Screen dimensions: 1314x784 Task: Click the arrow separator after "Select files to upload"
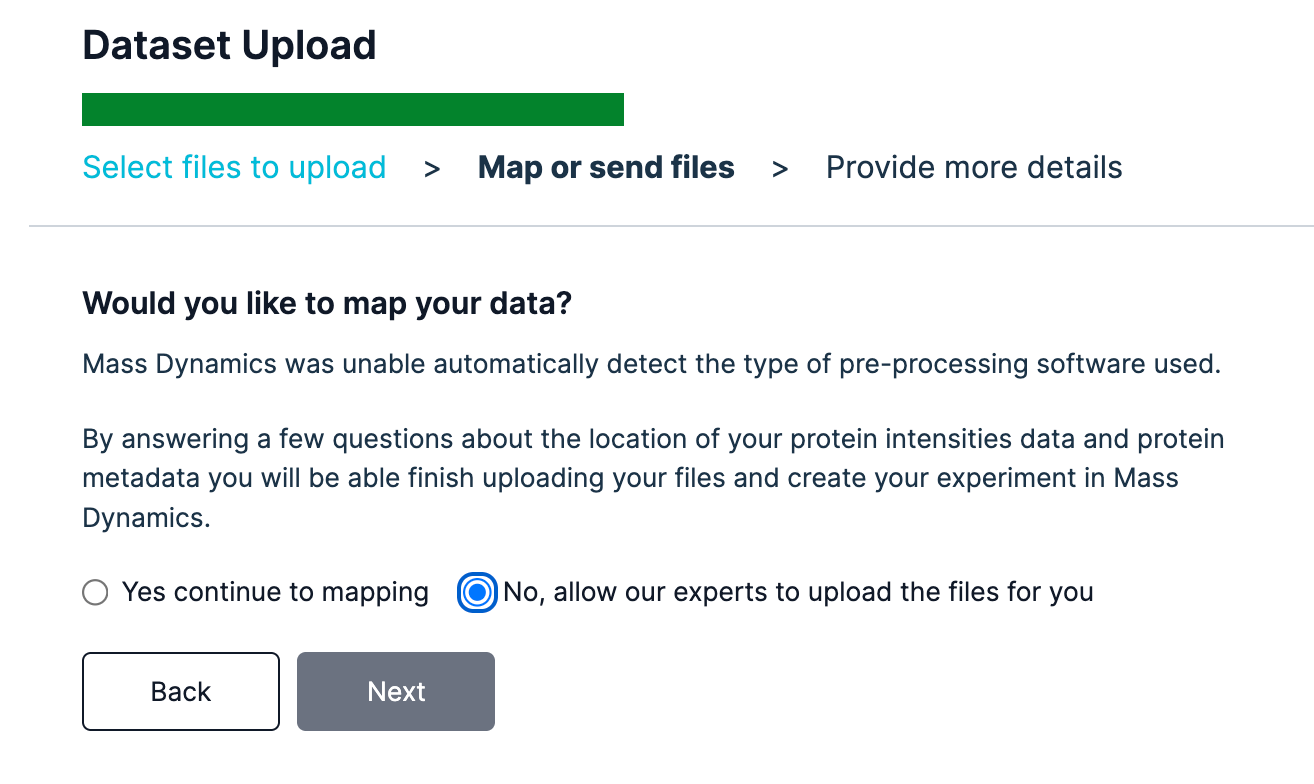[x=432, y=169]
